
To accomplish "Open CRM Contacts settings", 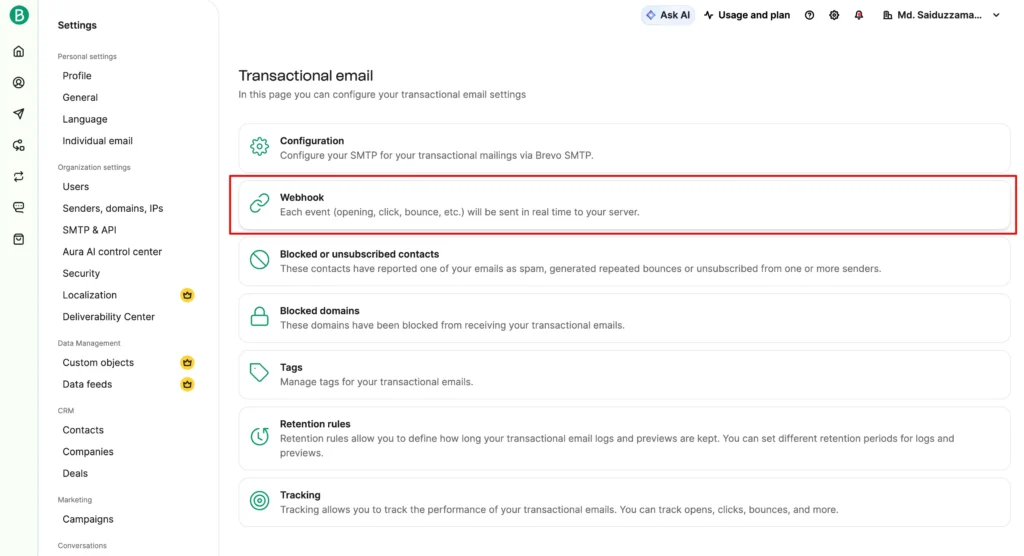I will click(x=83, y=430).
